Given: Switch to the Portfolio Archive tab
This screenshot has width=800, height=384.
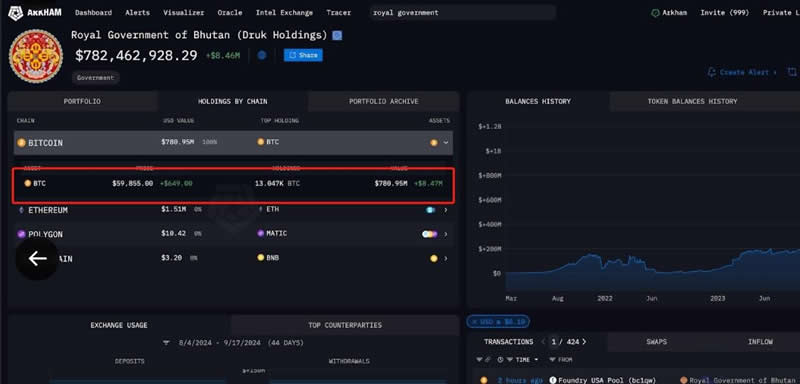Looking at the screenshot, I should [384, 101].
